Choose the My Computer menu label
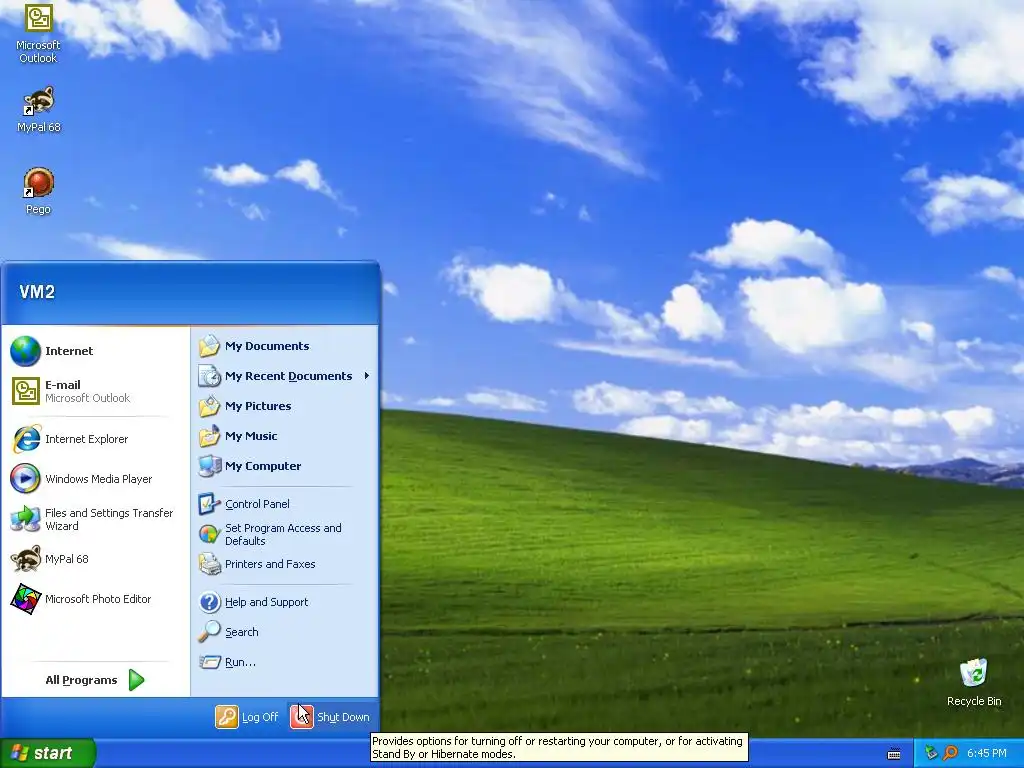The image size is (1024, 768). [x=263, y=466]
